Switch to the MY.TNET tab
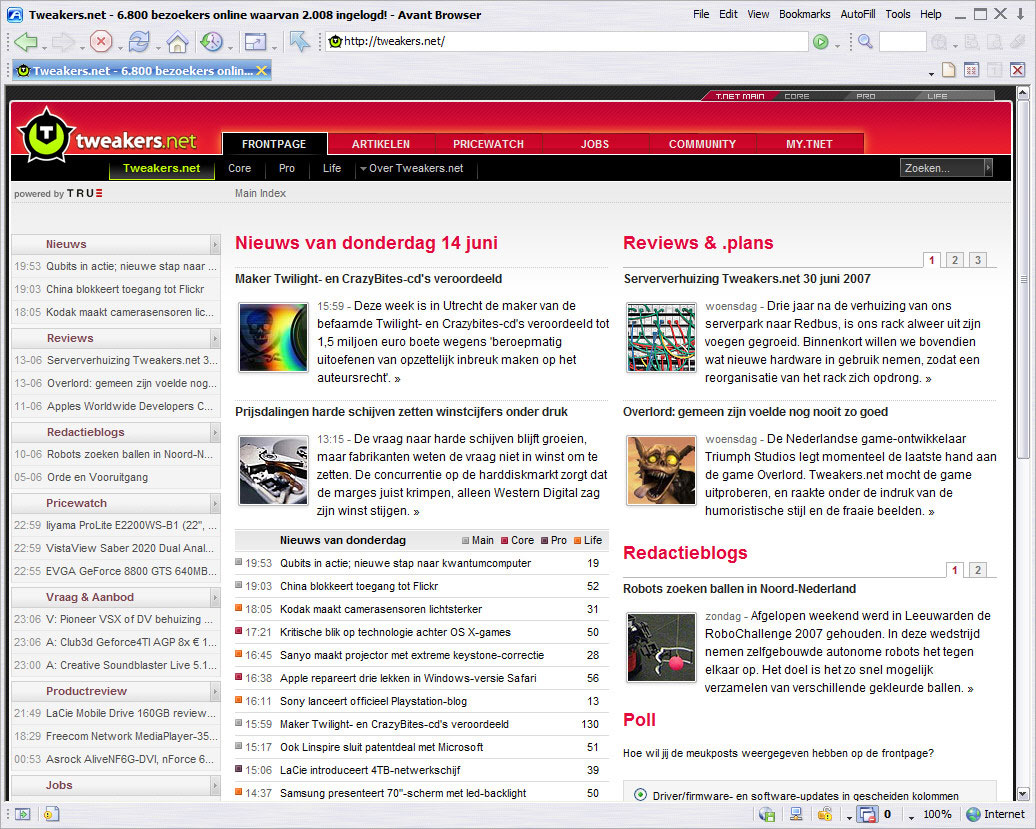 809,144
